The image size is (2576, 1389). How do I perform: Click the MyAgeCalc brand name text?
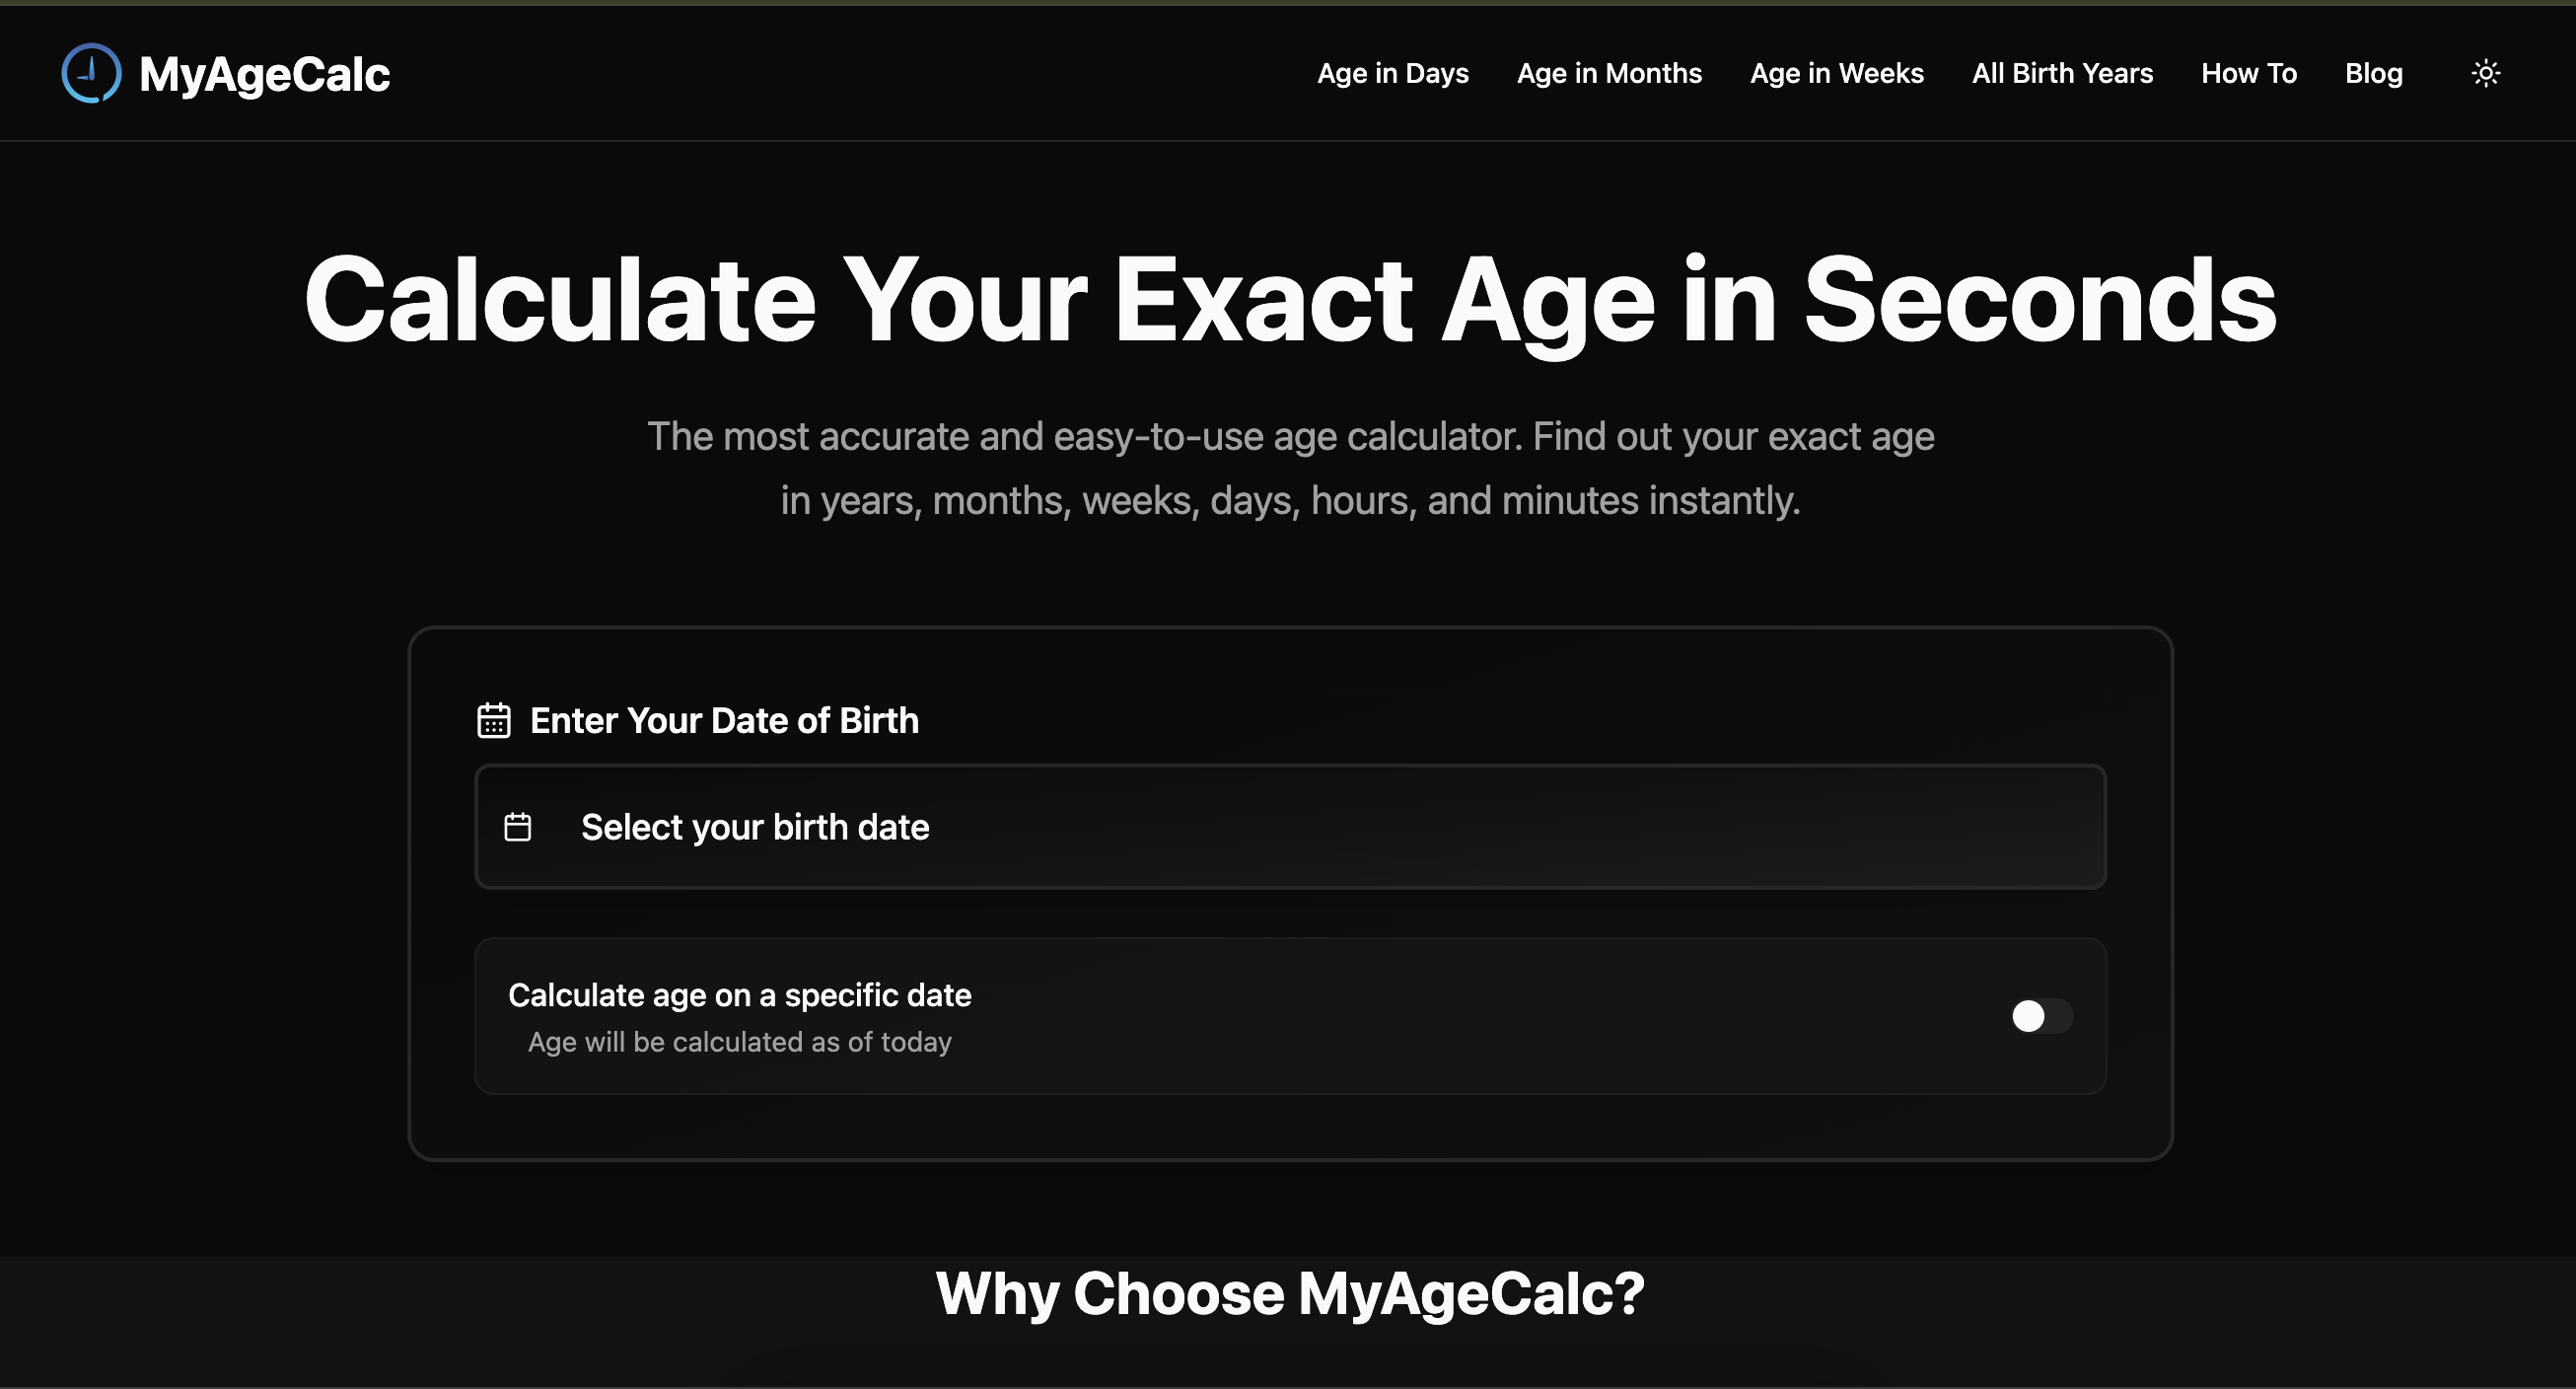pos(265,73)
